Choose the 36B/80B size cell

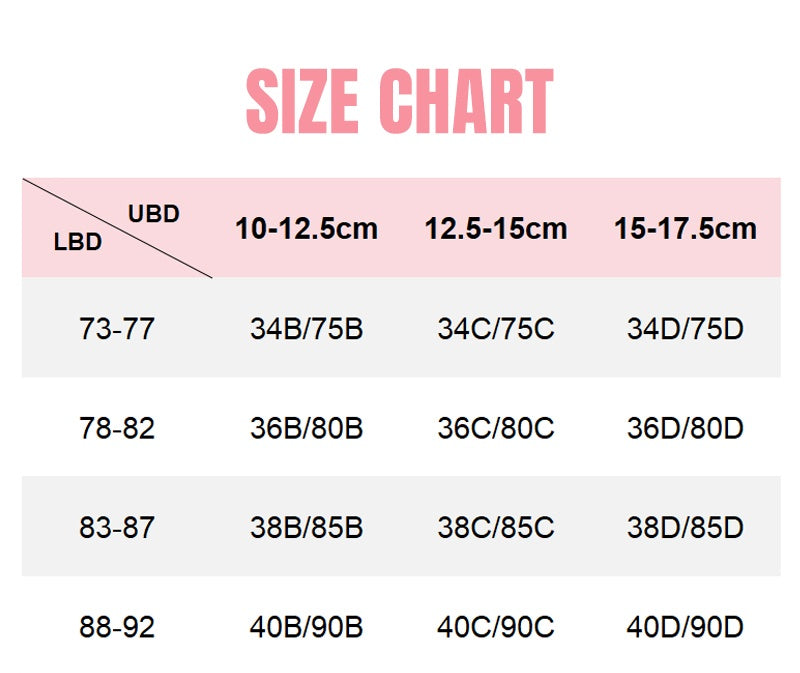click(x=306, y=428)
